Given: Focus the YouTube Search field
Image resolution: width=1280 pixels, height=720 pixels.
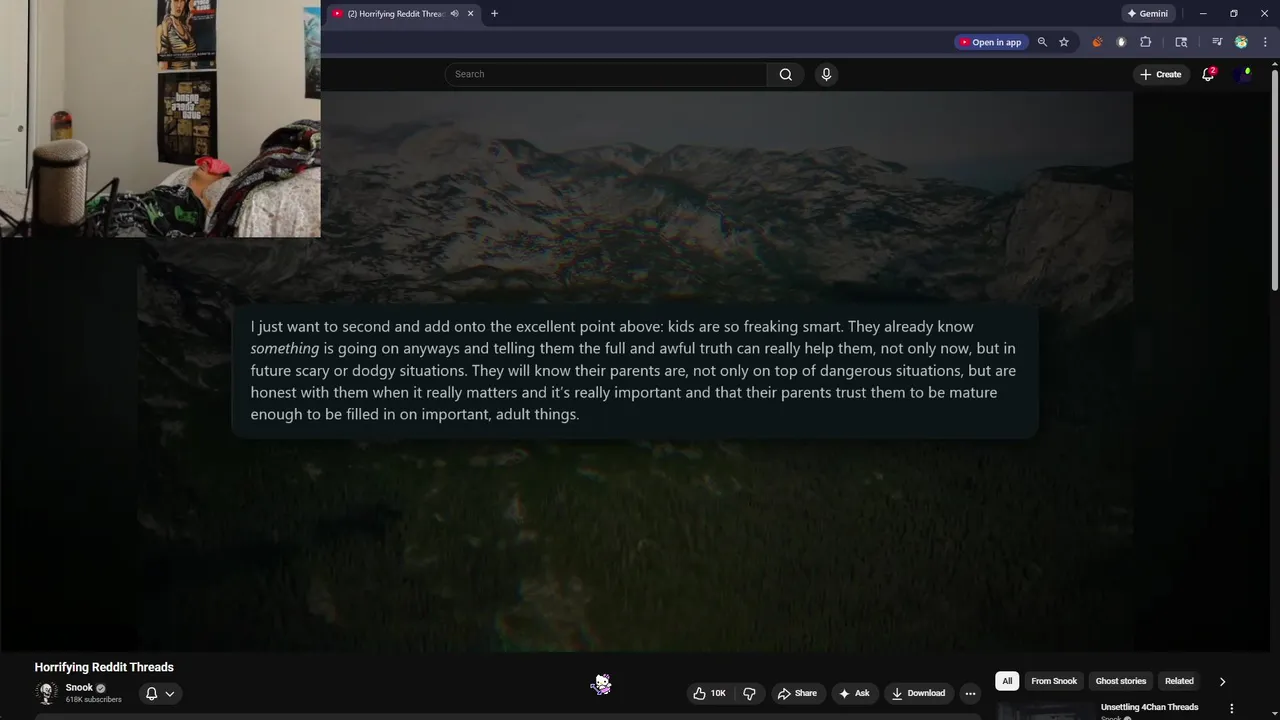Looking at the screenshot, I should (606, 74).
